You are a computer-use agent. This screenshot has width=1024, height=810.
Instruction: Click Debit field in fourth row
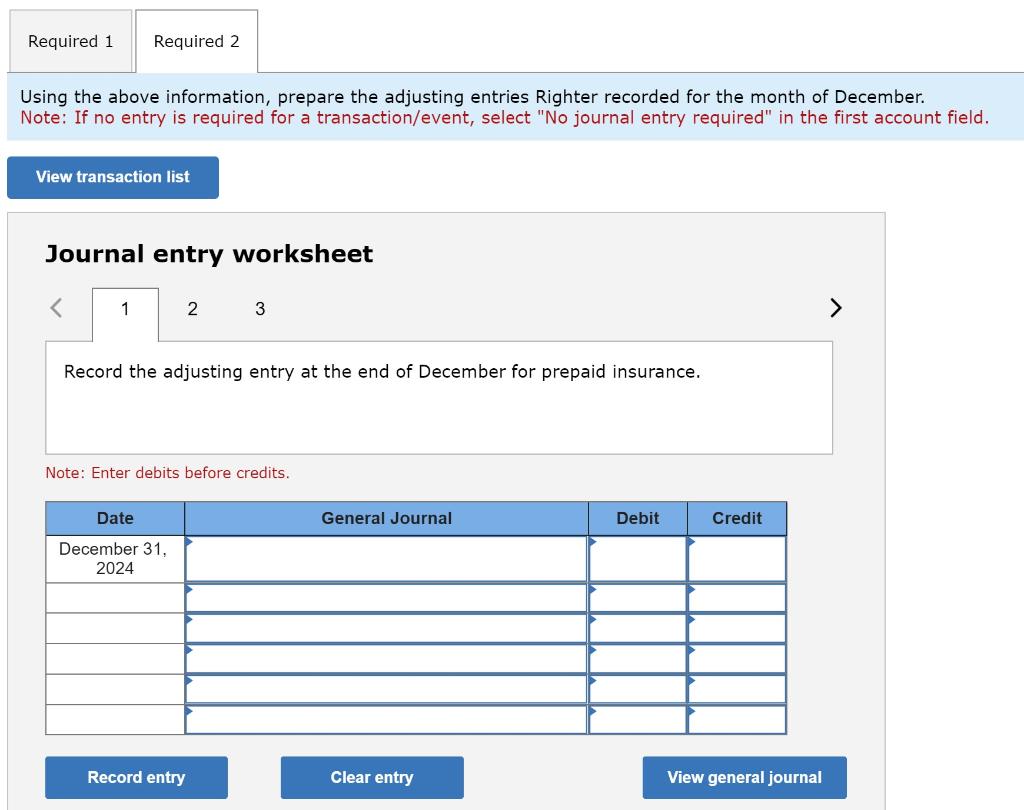(x=638, y=659)
